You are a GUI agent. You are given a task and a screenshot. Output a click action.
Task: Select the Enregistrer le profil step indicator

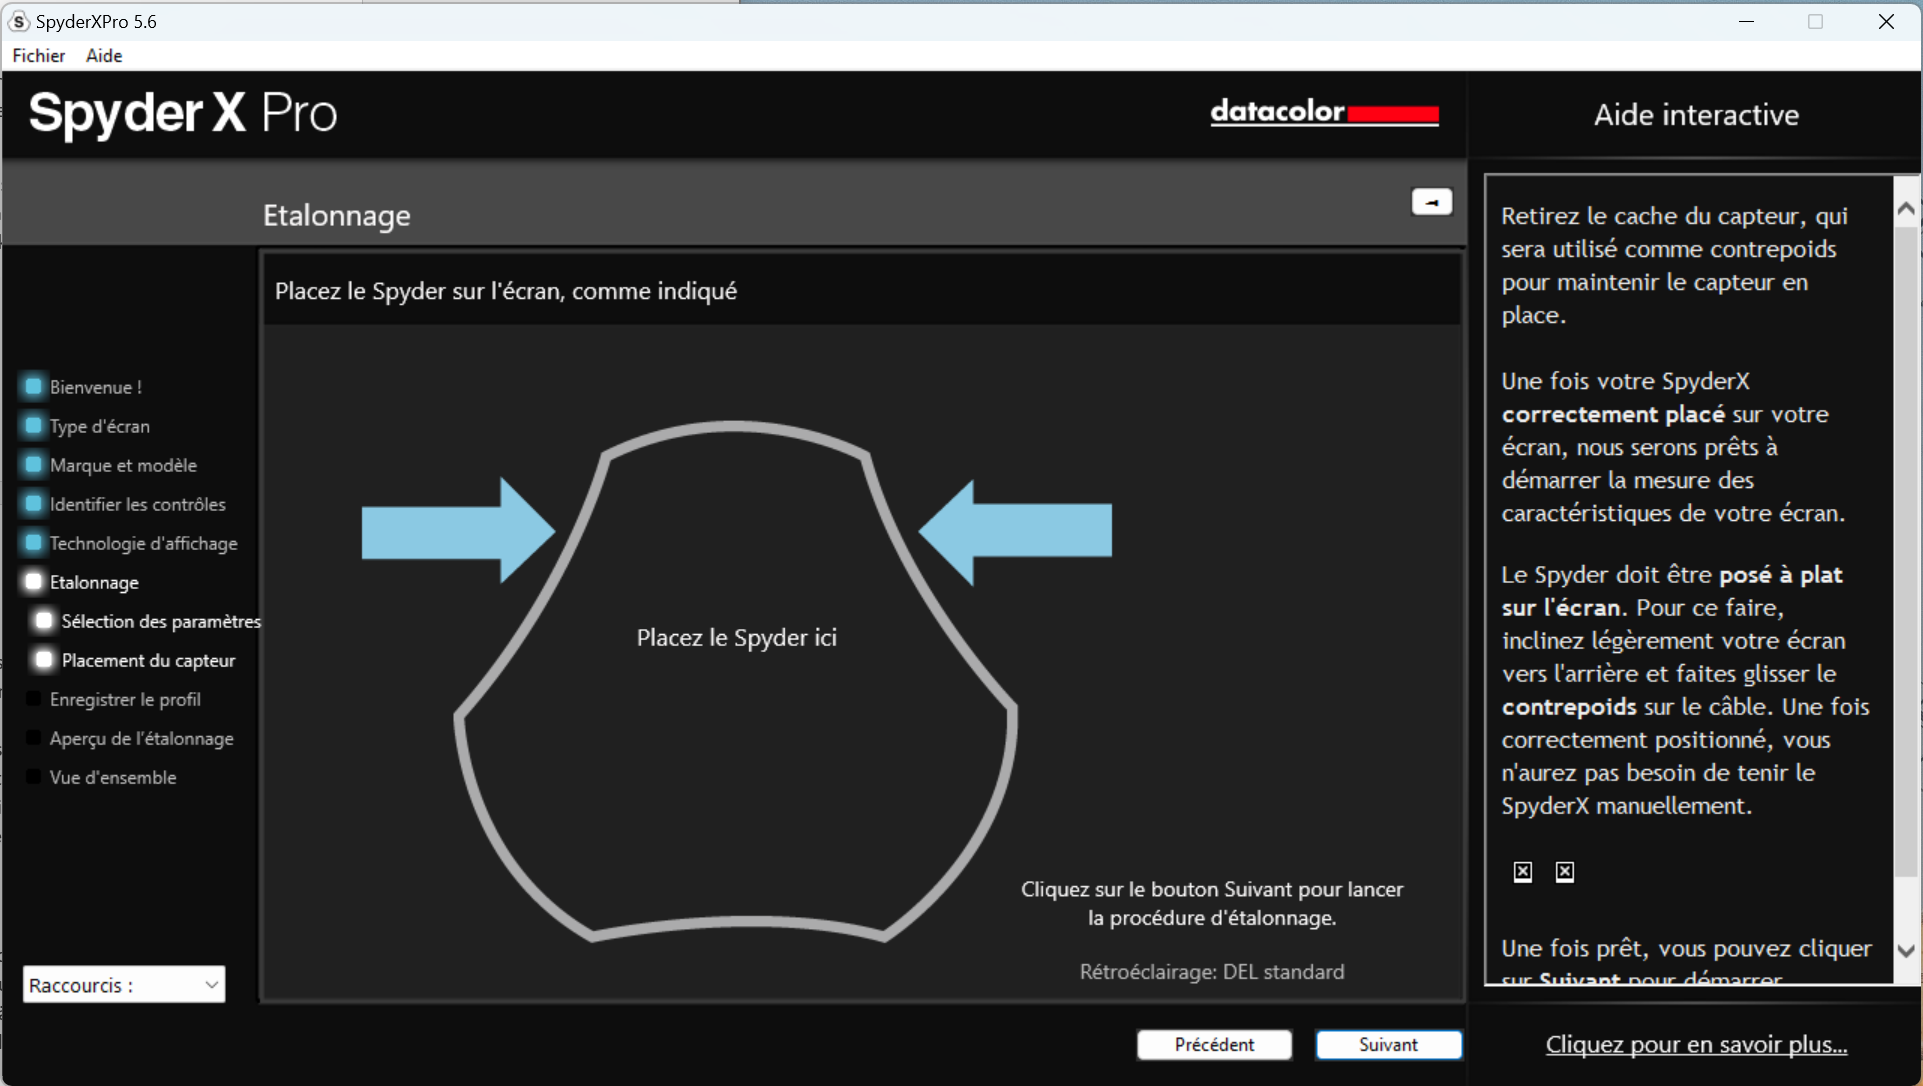coord(33,698)
